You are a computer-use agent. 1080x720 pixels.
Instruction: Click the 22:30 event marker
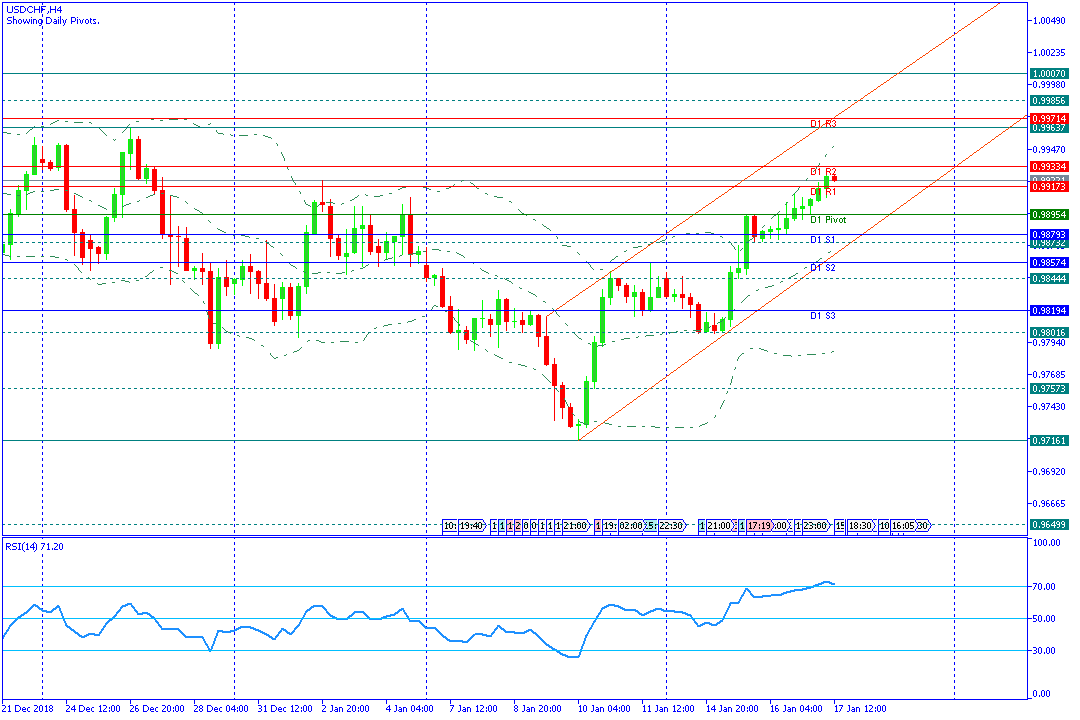pos(670,525)
